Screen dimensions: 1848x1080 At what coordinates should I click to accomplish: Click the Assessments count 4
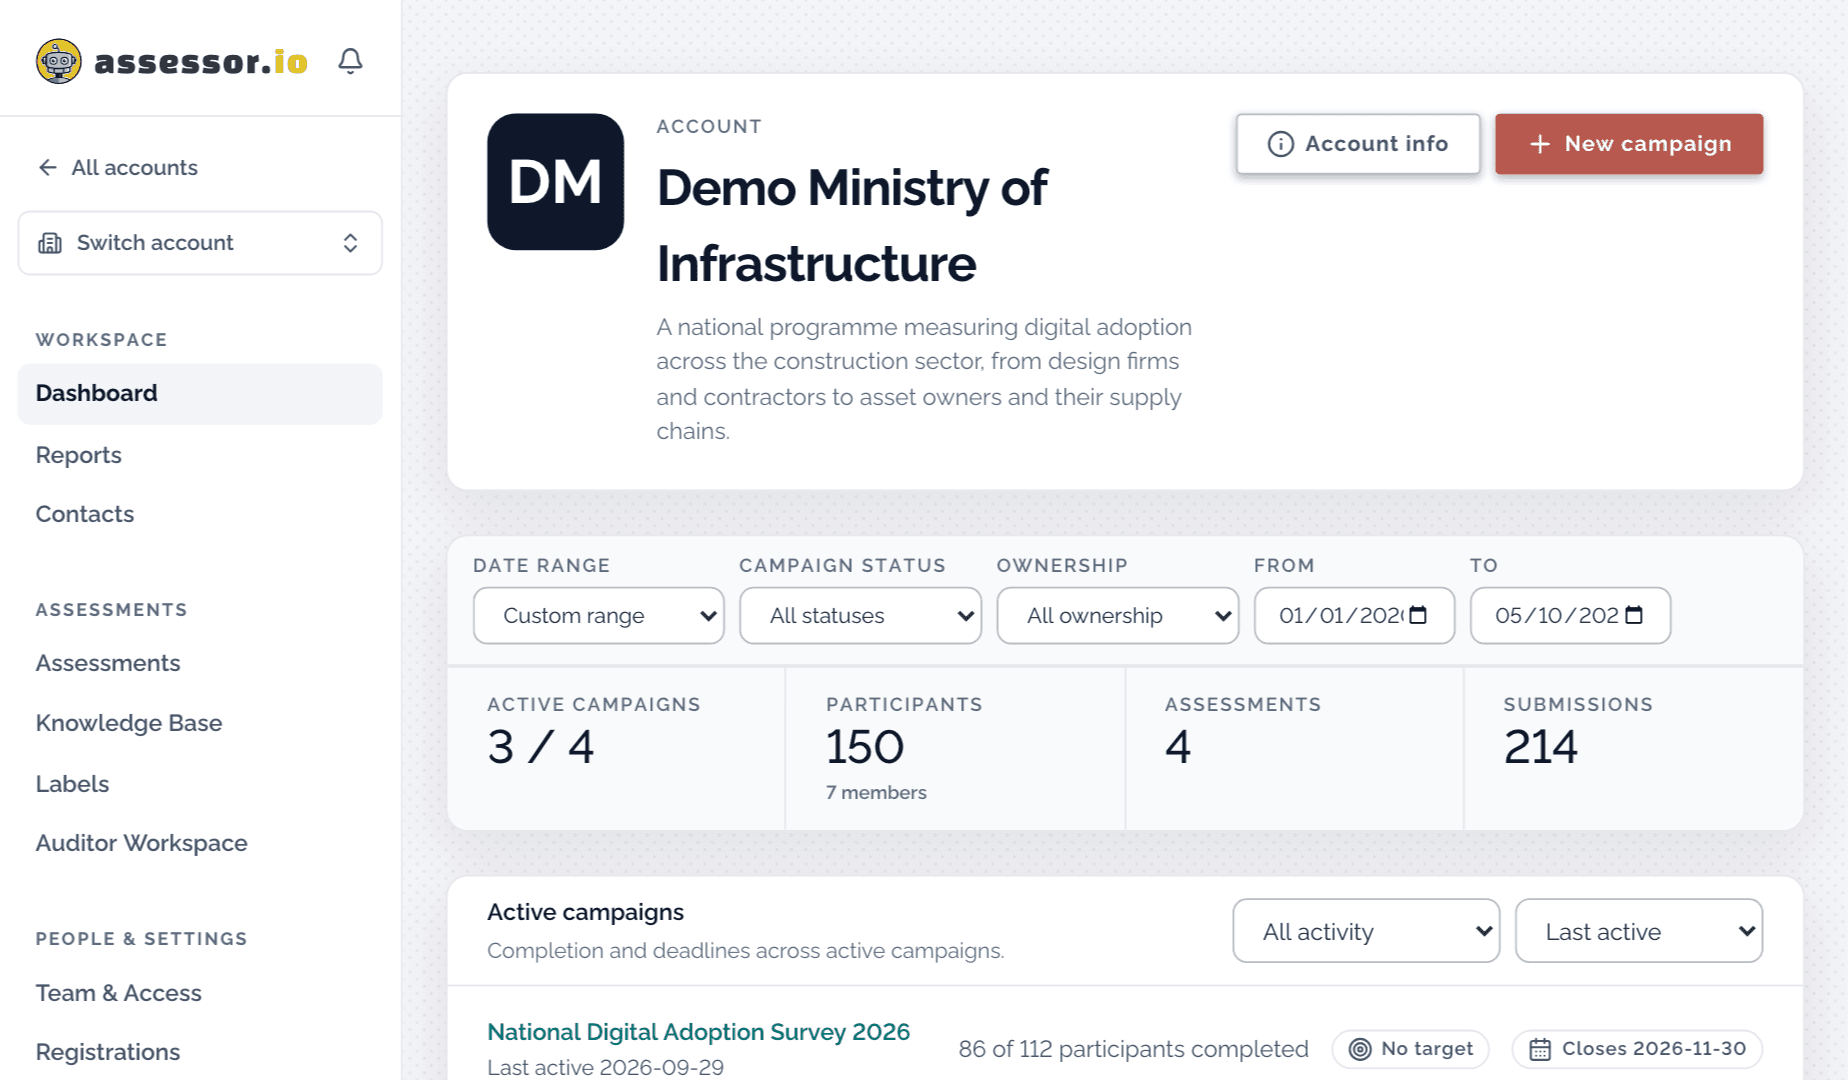(x=1178, y=747)
